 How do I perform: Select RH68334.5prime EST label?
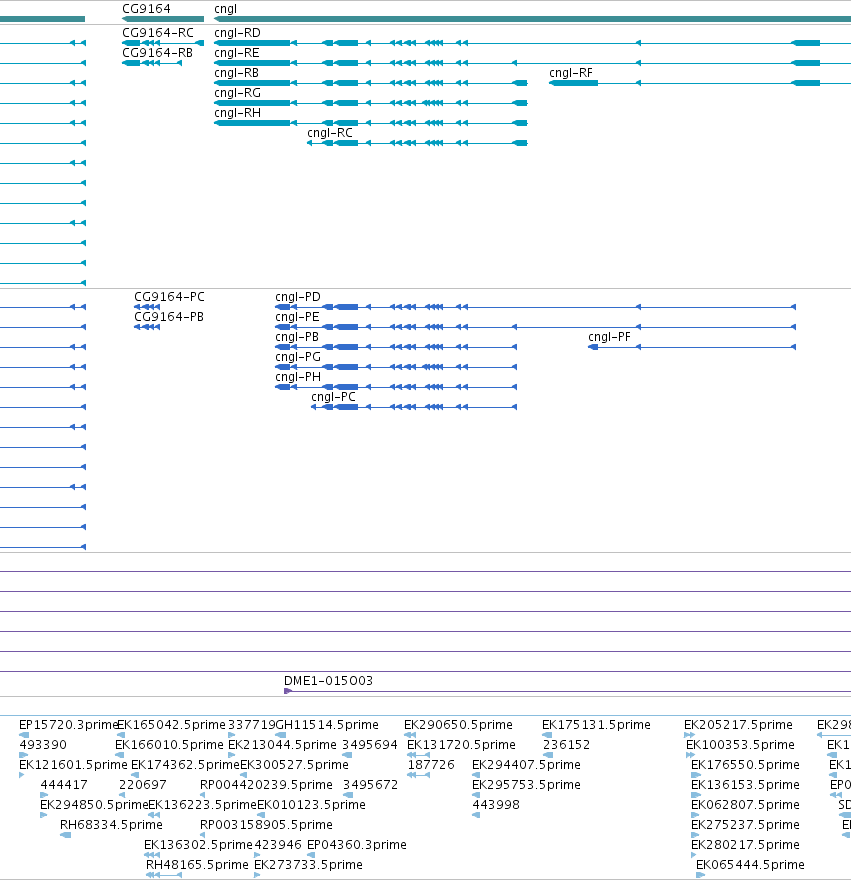click(x=111, y=825)
